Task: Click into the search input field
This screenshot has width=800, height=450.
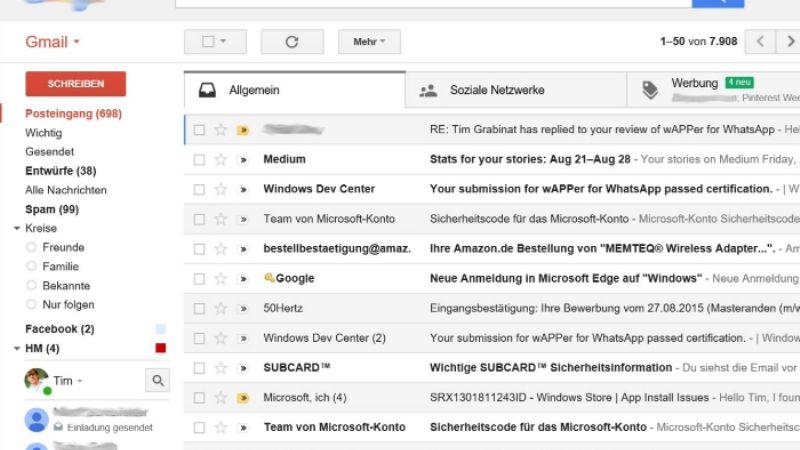Action: 433,3
